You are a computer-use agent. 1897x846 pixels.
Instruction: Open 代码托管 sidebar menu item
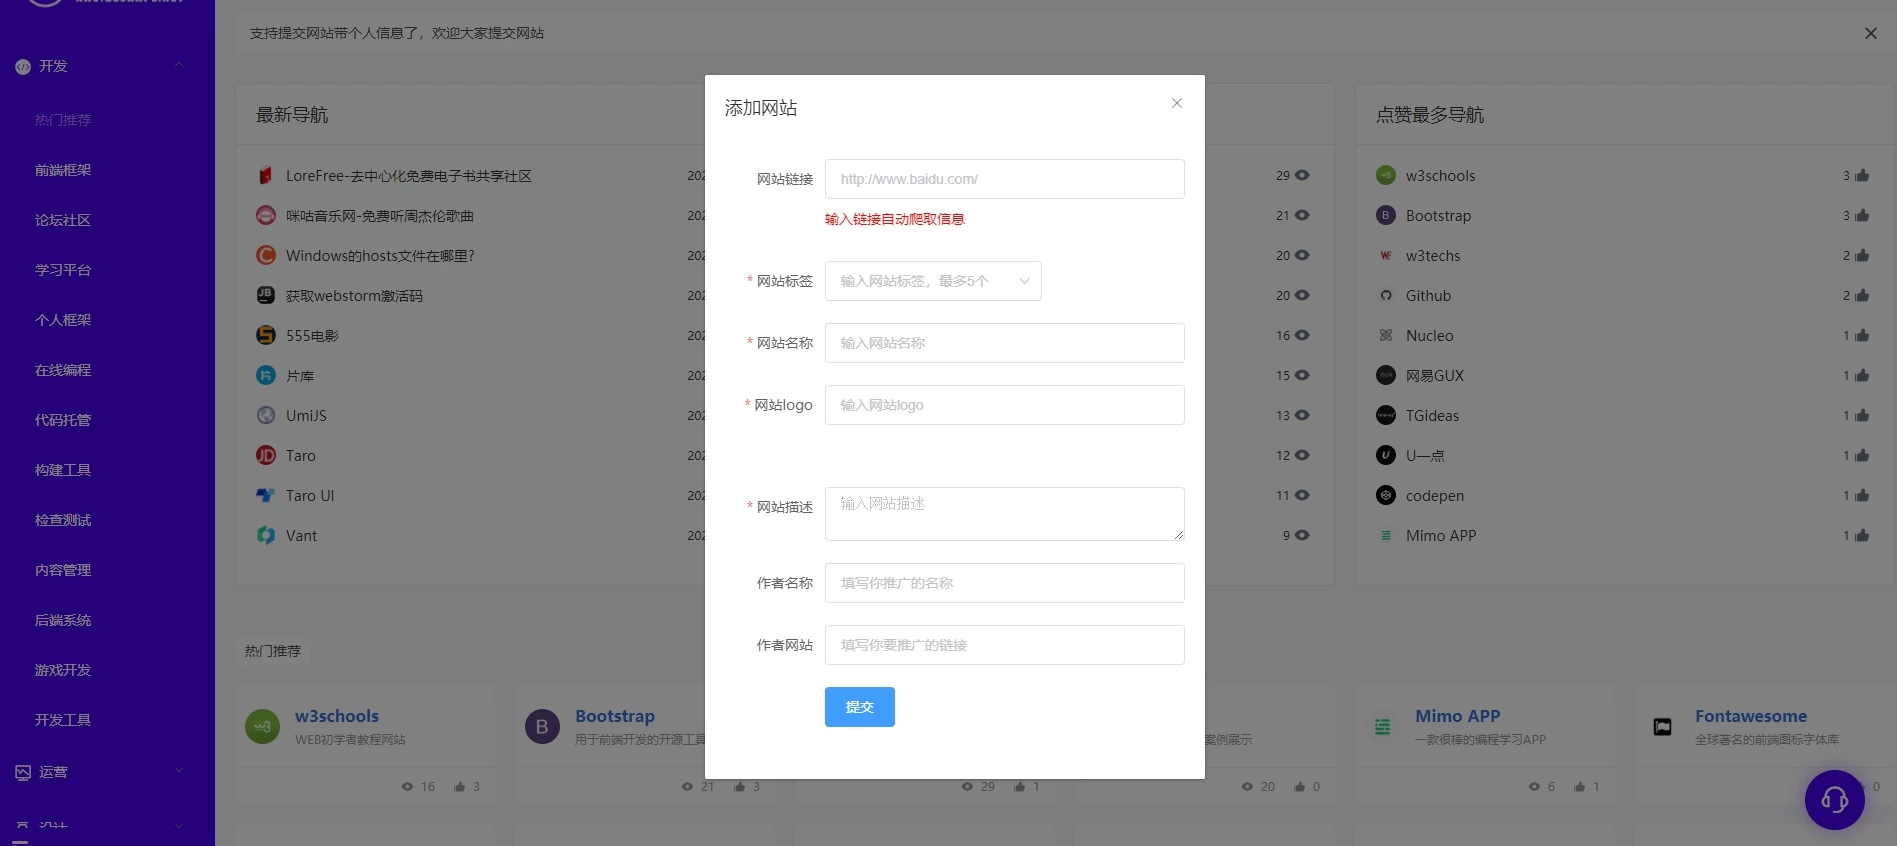63,420
